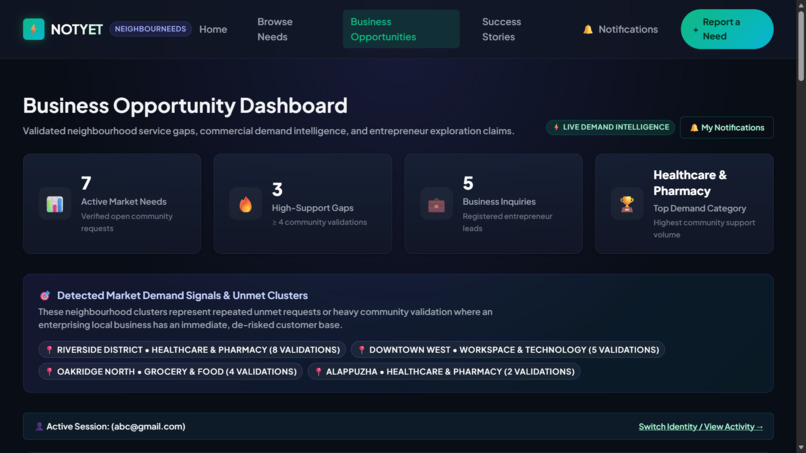Click the NOTYET brand name
This screenshot has width=806, height=453.
click(x=77, y=29)
